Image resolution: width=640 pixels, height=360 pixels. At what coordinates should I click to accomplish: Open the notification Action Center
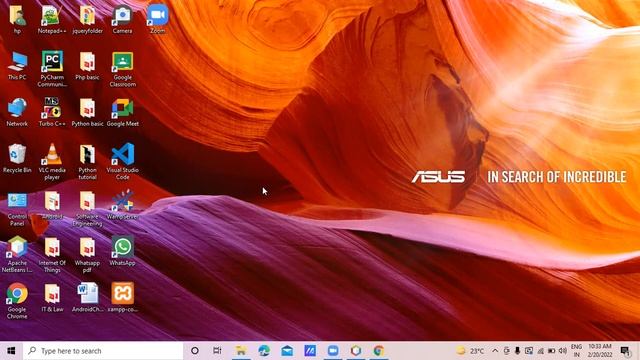[x=625, y=351]
